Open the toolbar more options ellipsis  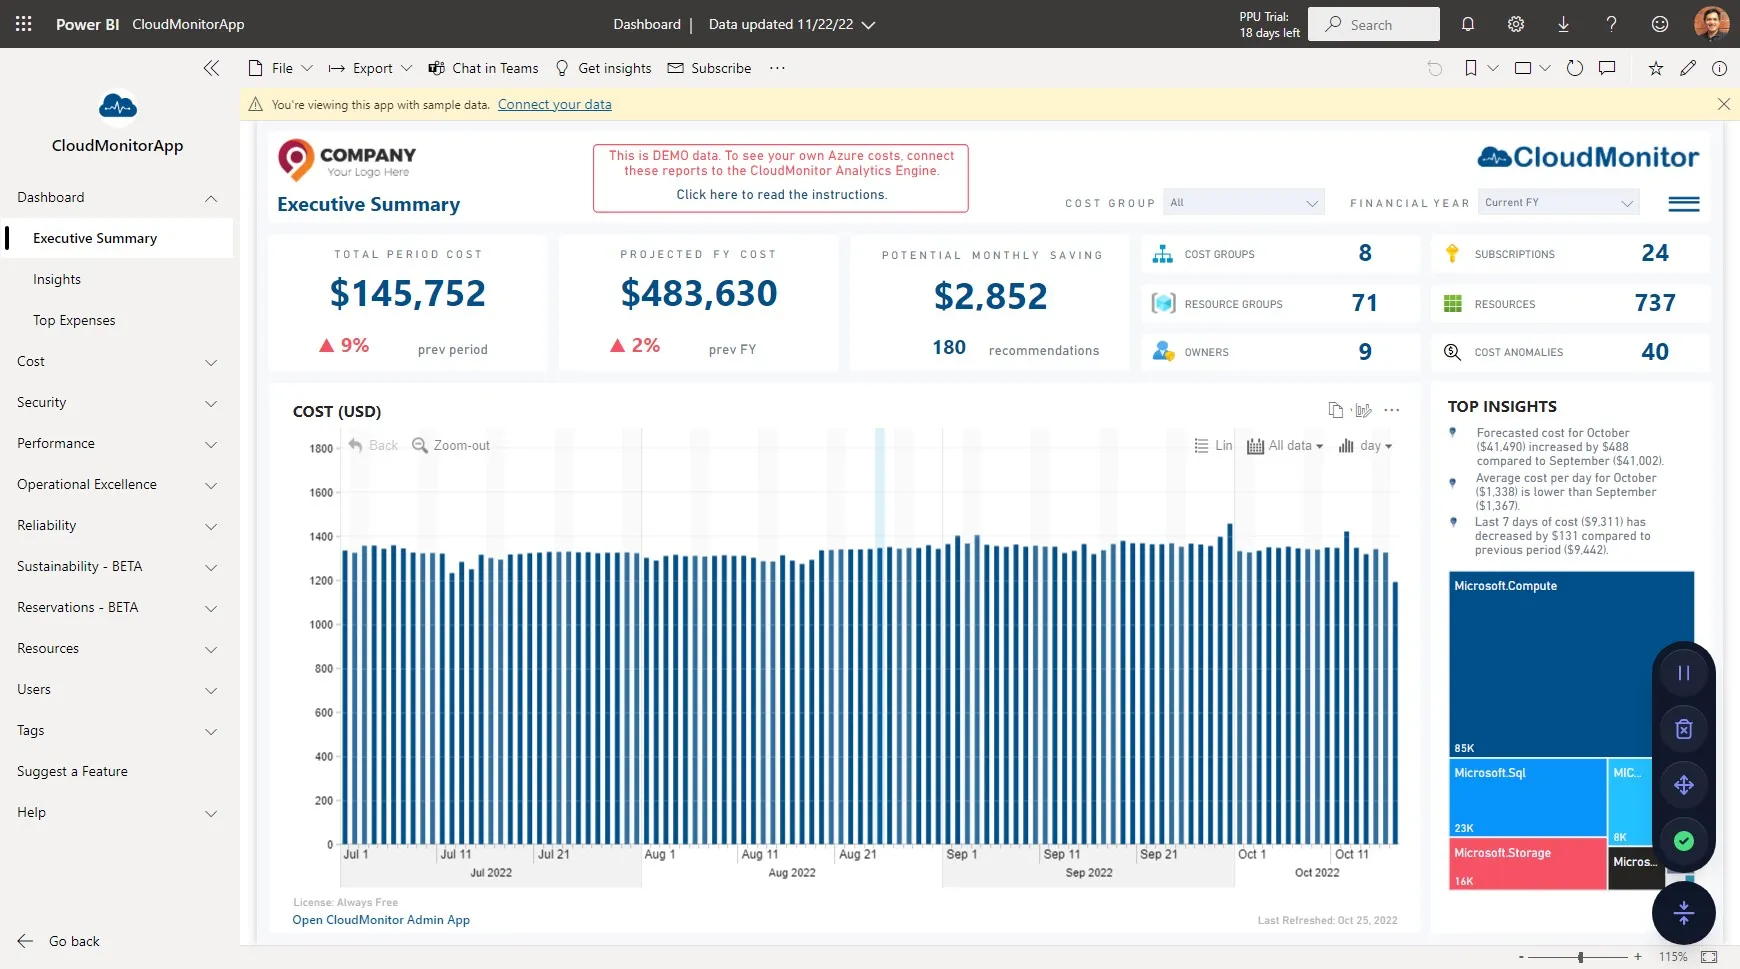777,68
